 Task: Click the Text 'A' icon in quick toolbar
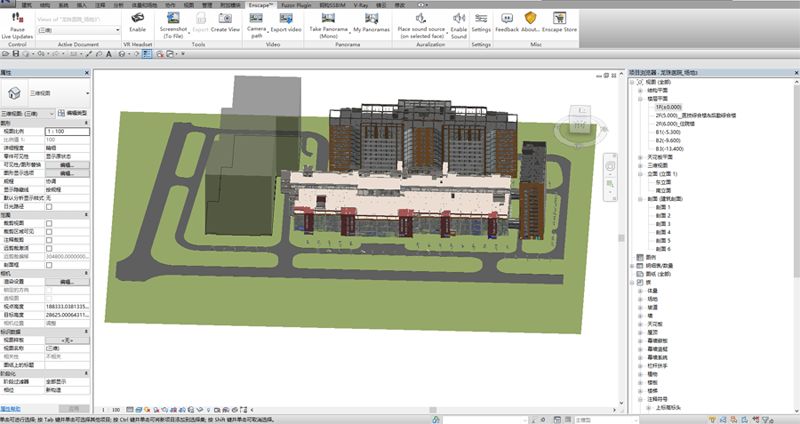[109, 54]
